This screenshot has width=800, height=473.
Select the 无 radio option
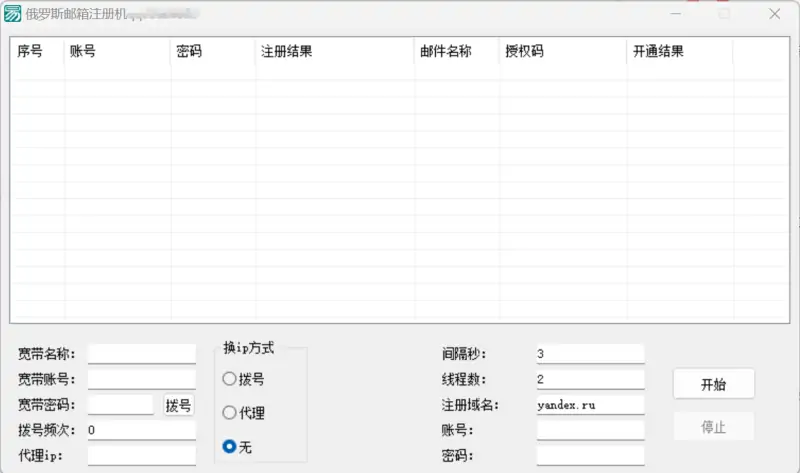[x=230, y=447]
